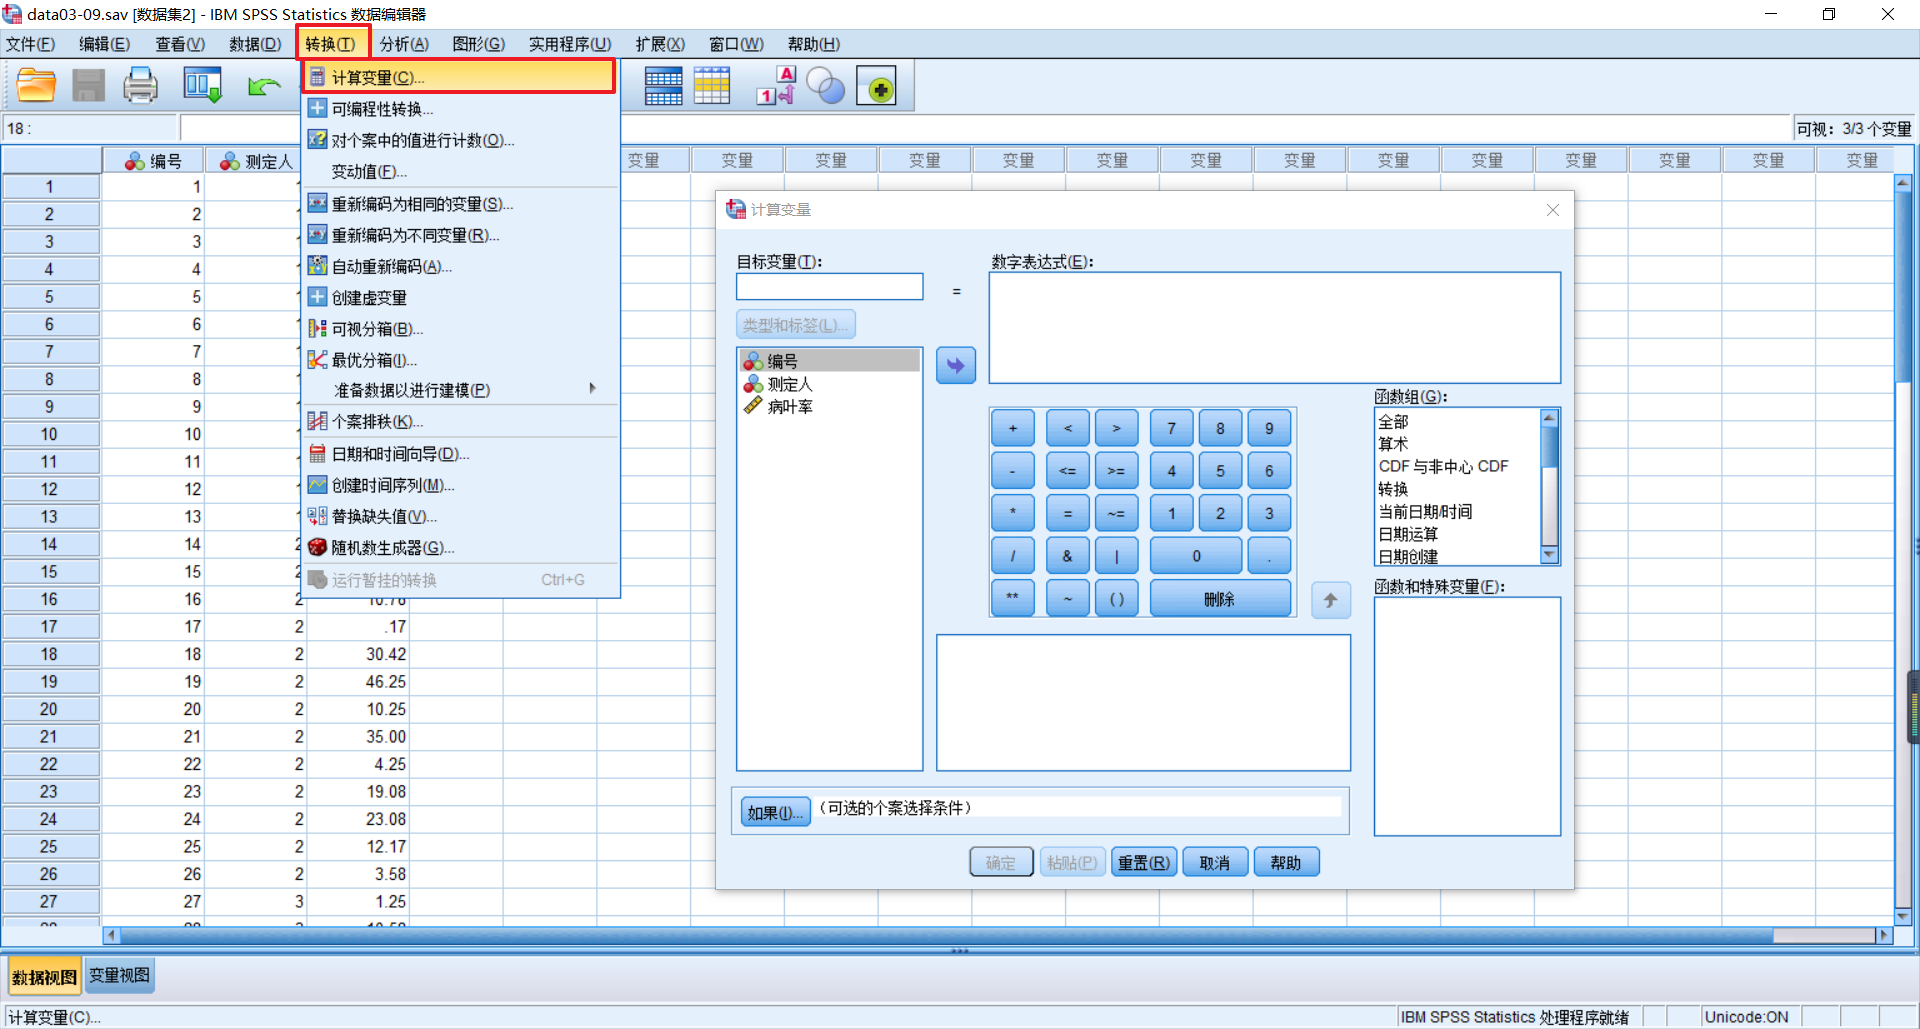1920x1029 pixels.
Task: Click the plus operator key
Action: [x=1013, y=428]
